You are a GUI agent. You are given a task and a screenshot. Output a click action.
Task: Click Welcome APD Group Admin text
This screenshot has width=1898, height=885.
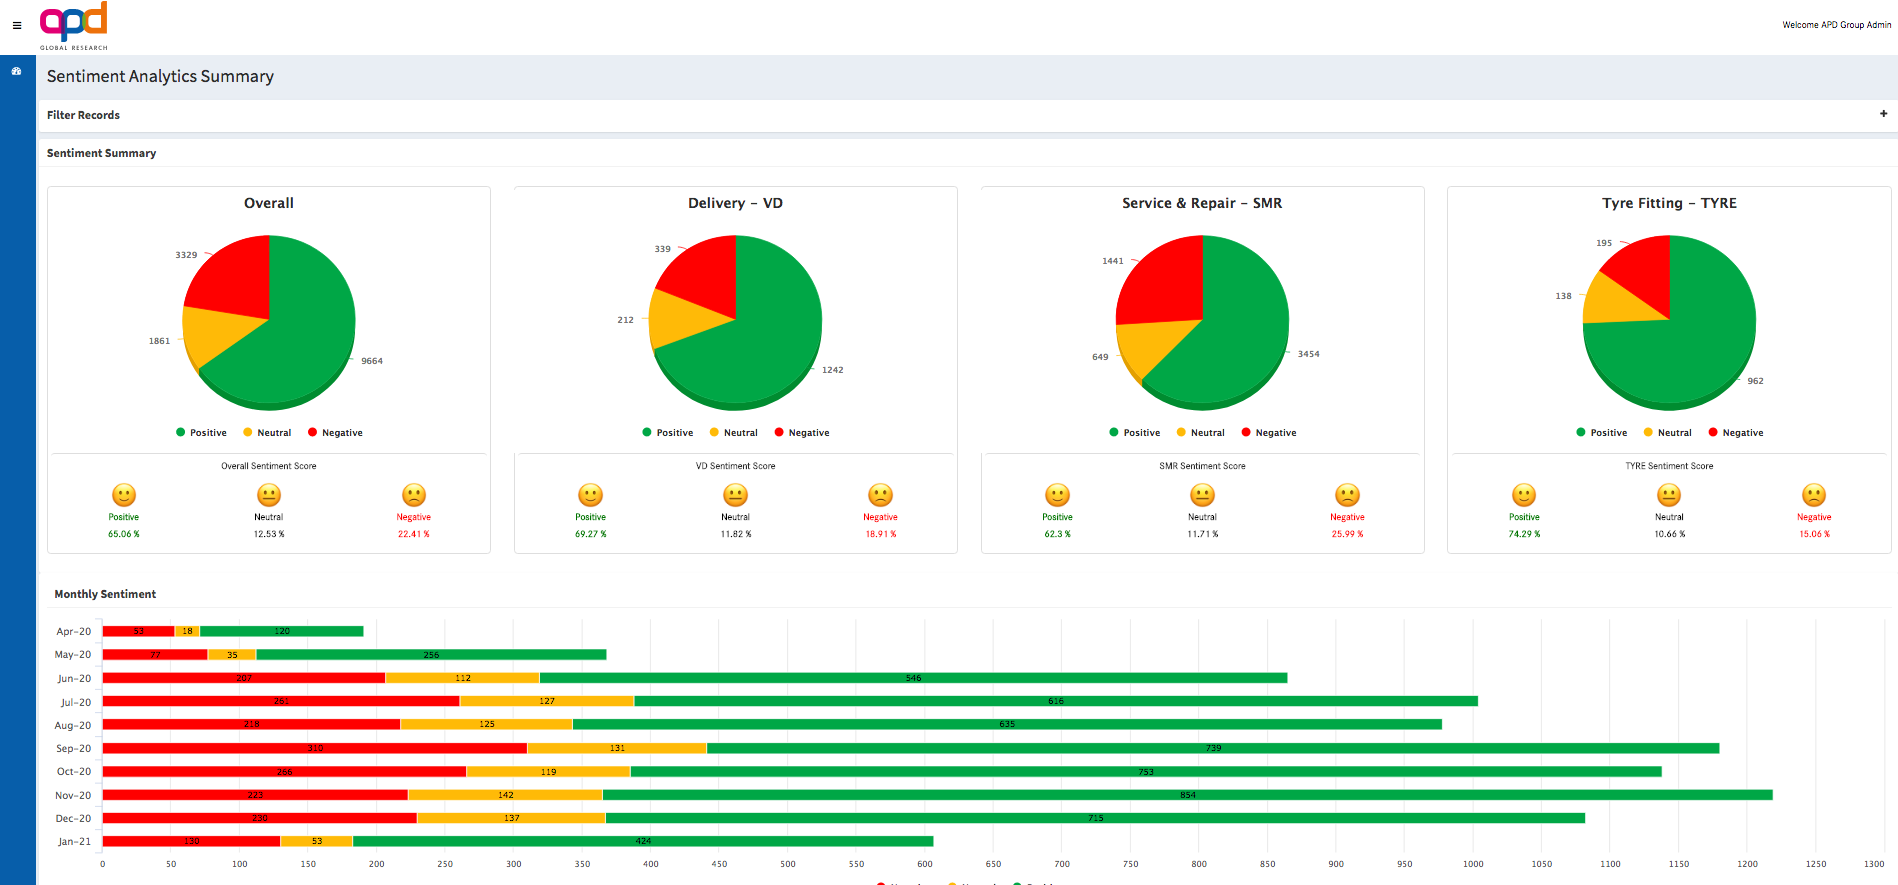click(1836, 25)
